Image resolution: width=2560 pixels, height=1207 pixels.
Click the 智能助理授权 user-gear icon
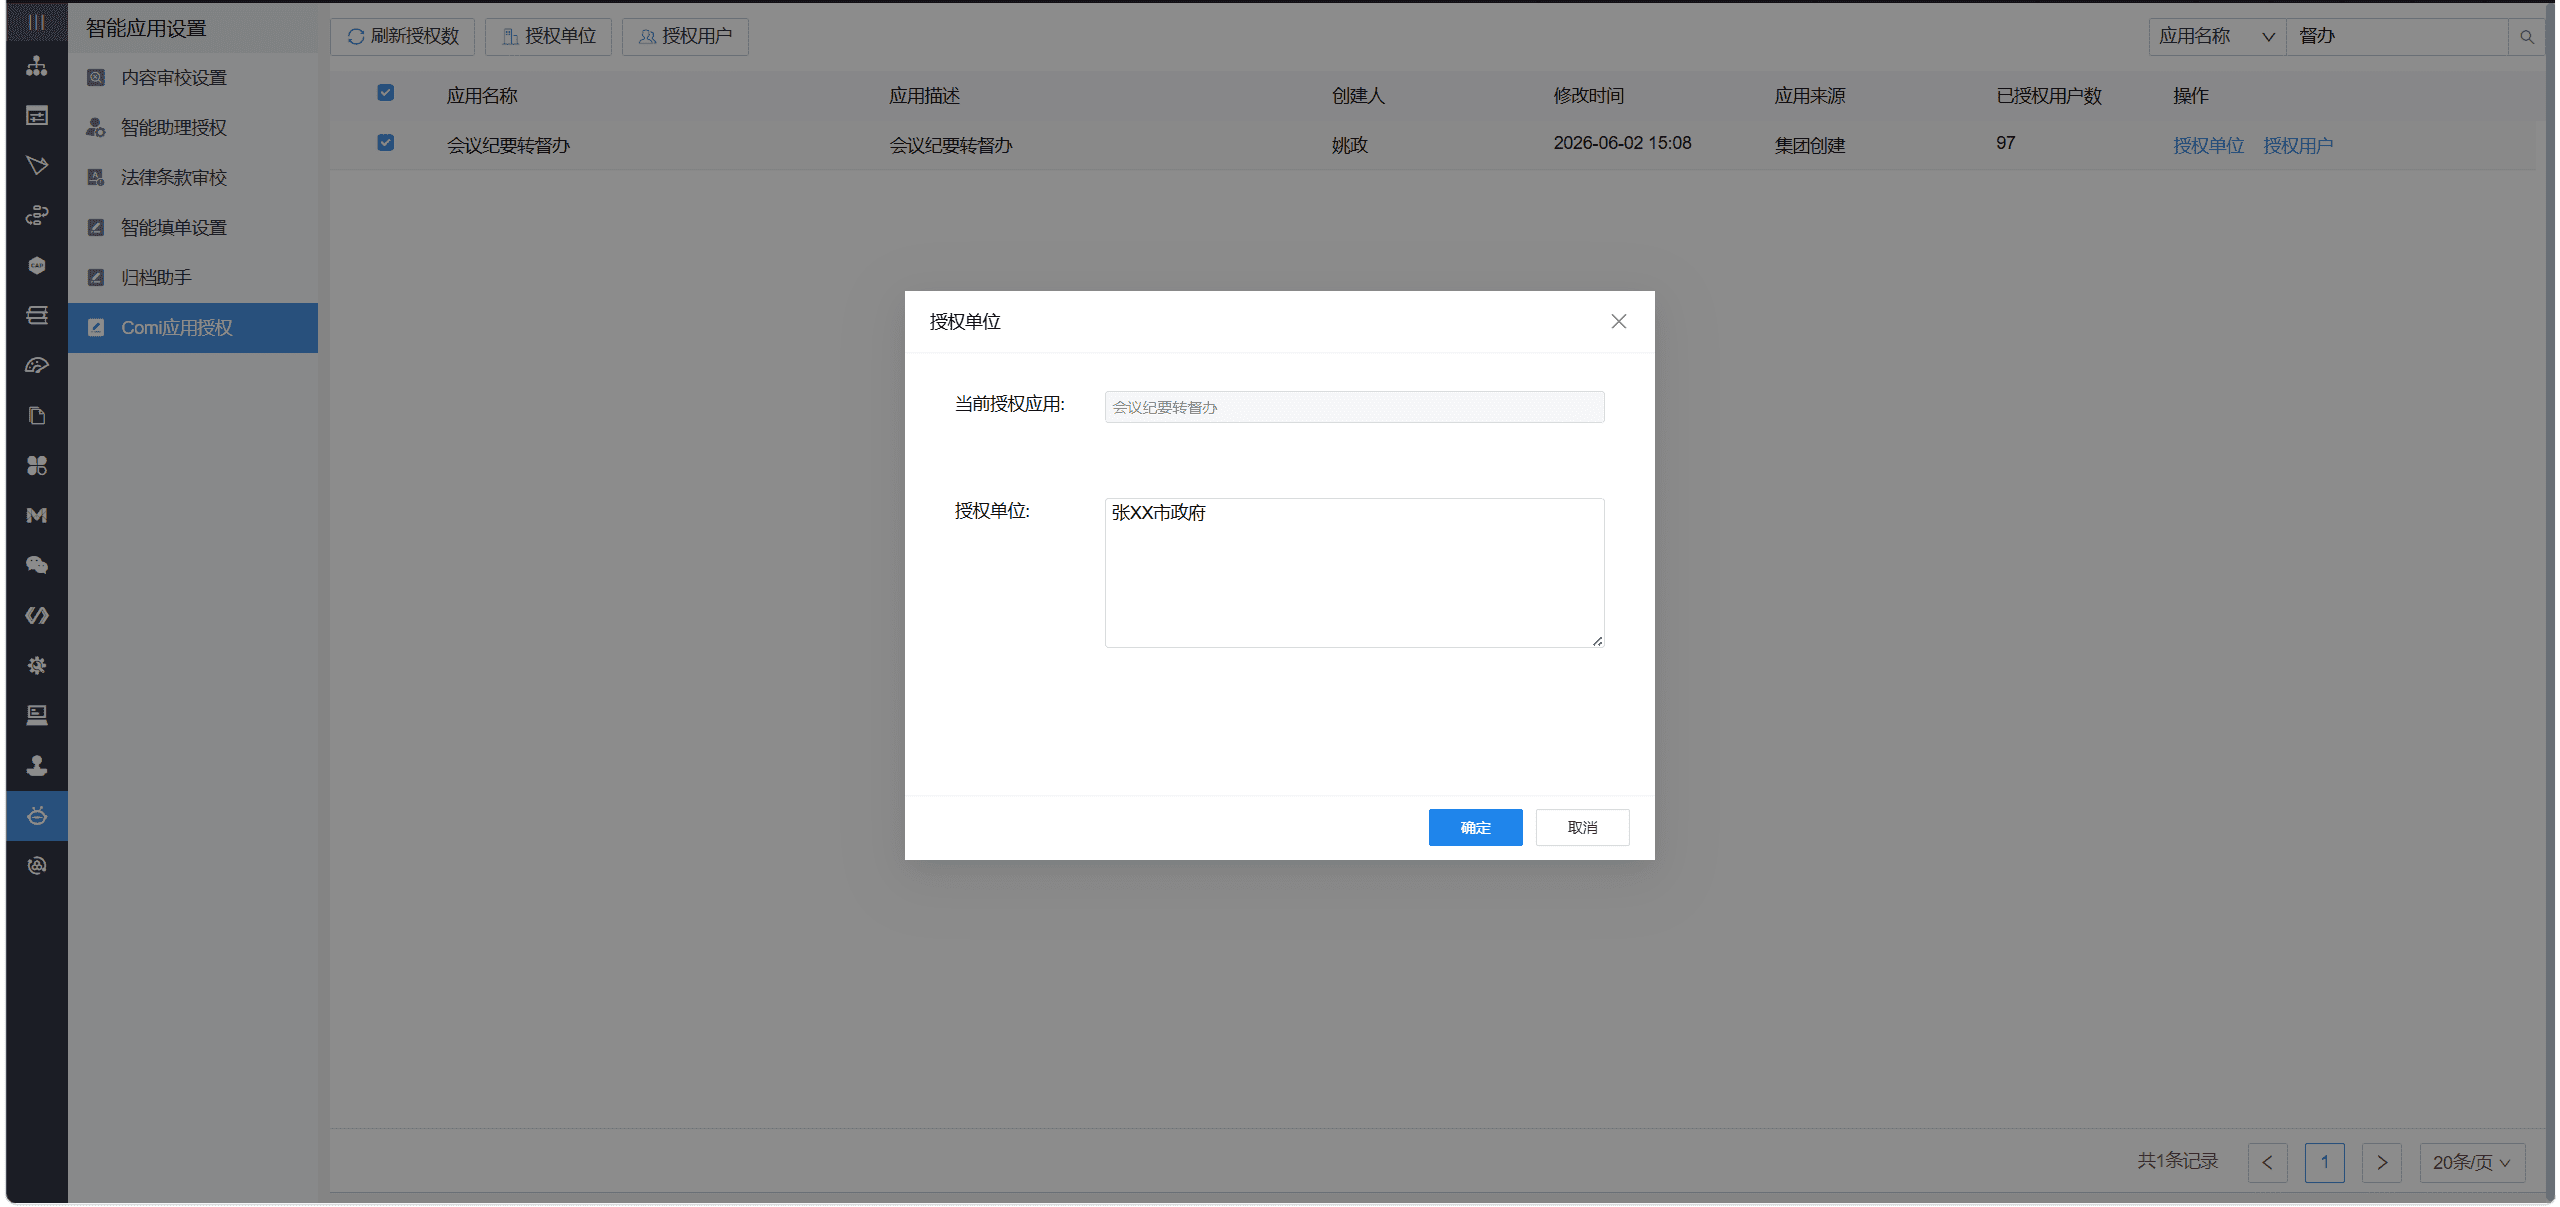[x=96, y=128]
